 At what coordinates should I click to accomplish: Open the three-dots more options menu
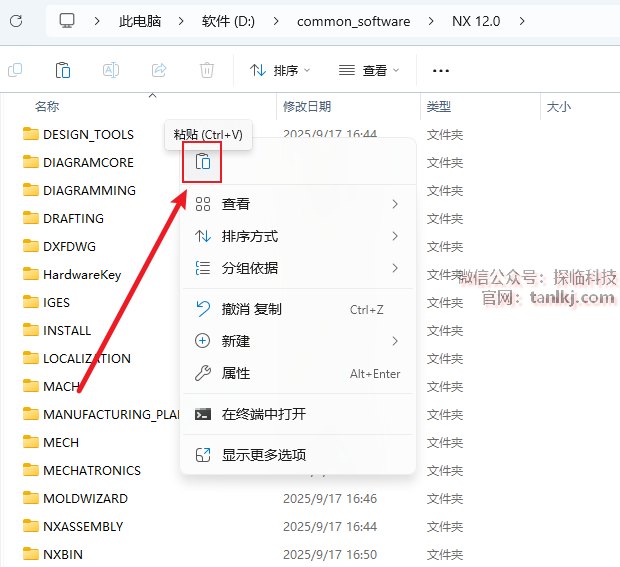[x=440, y=71]
